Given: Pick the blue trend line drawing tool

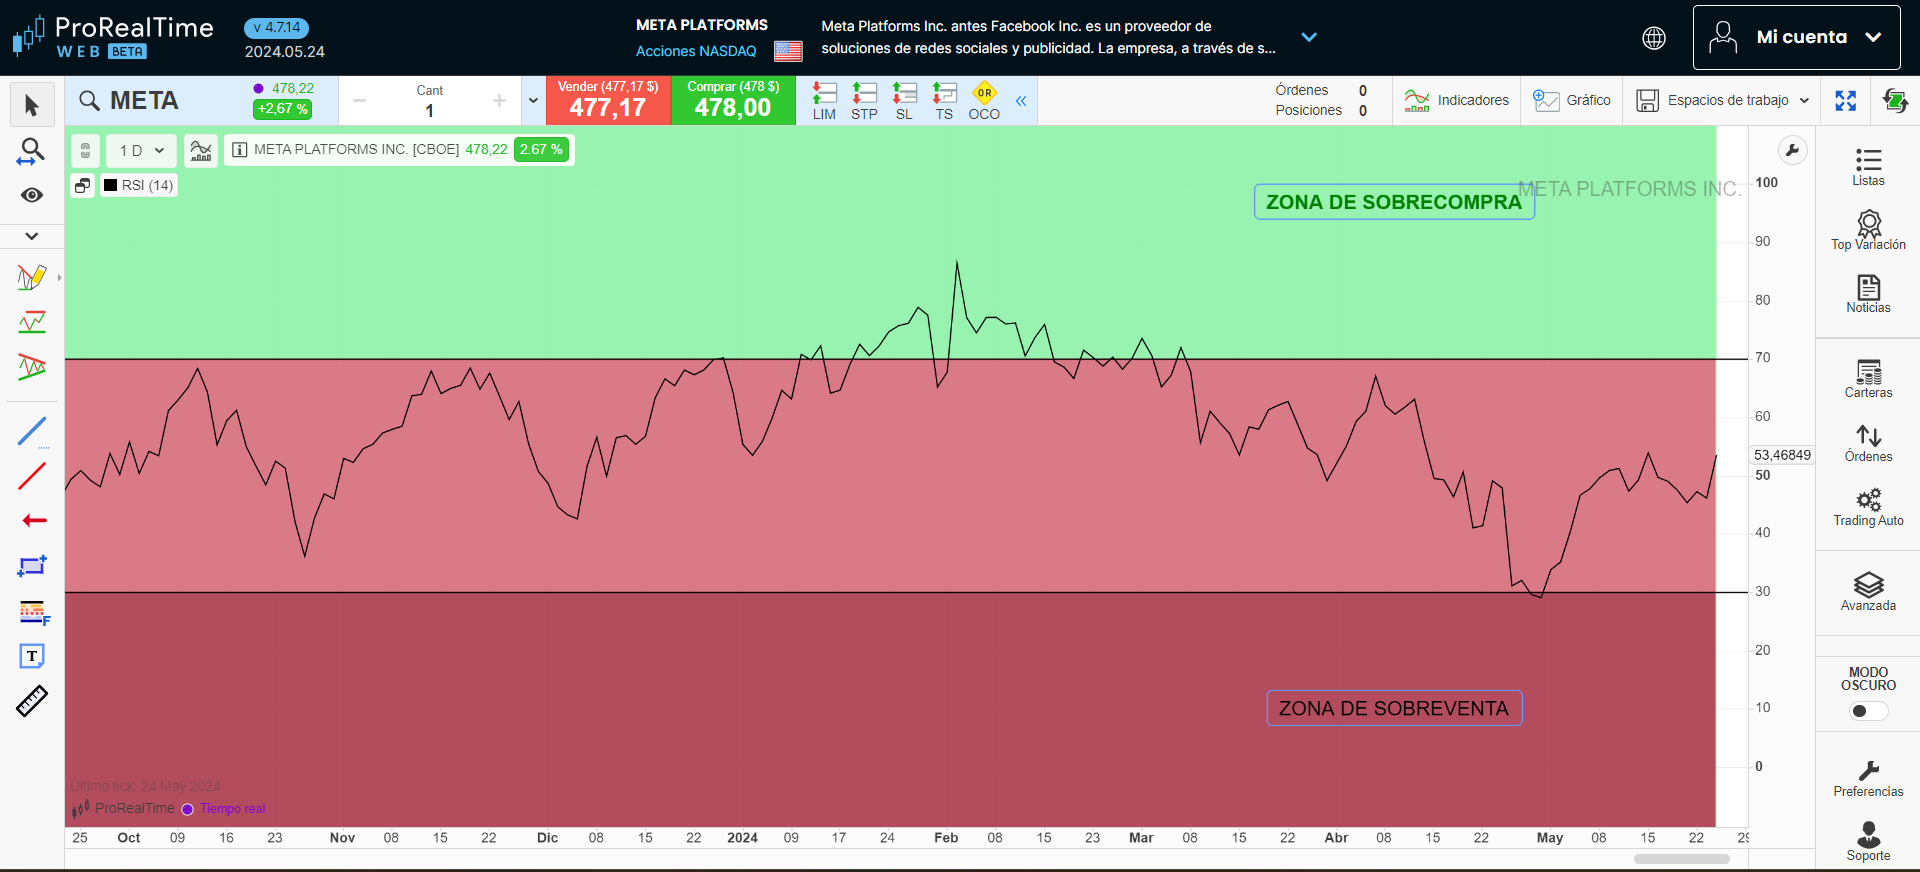Looking at the screenshot, I should point(32,432).
